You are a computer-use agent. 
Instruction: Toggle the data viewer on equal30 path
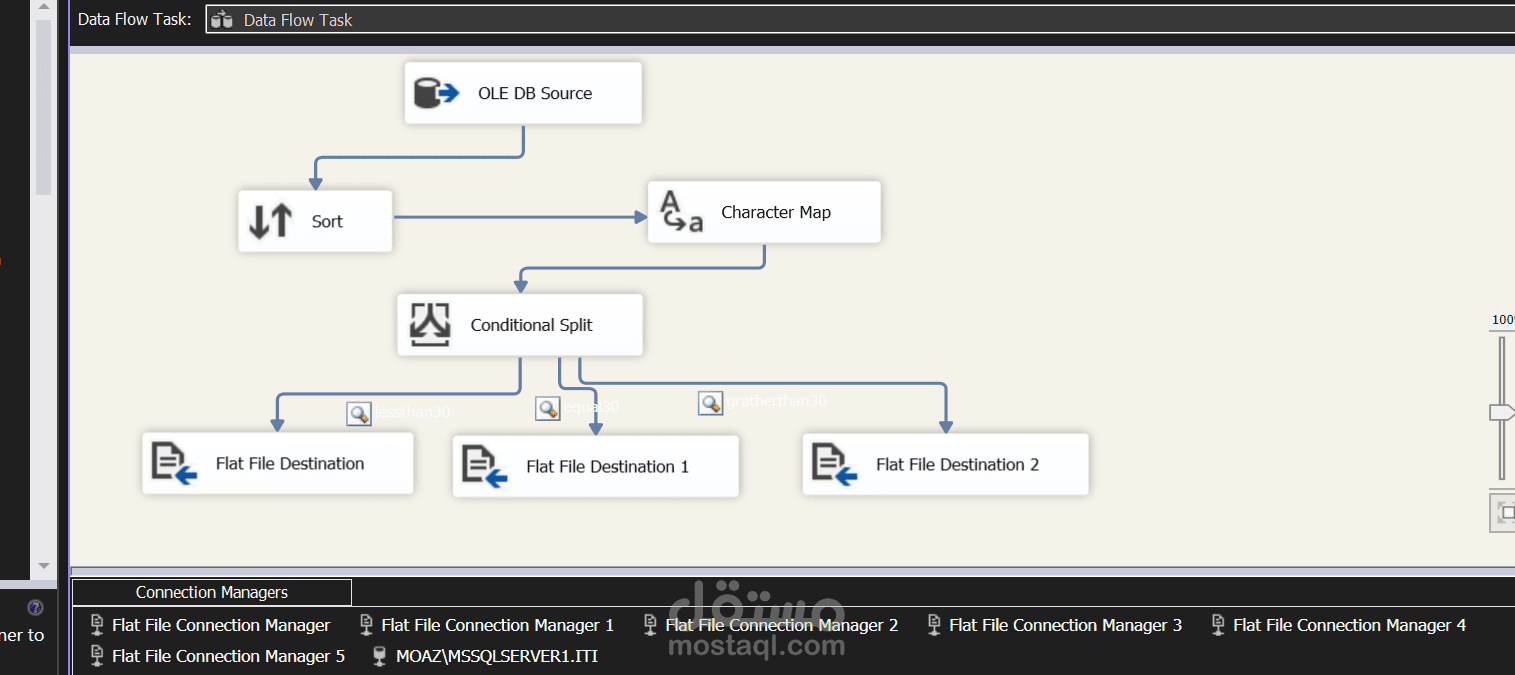(x=547, y=408)
